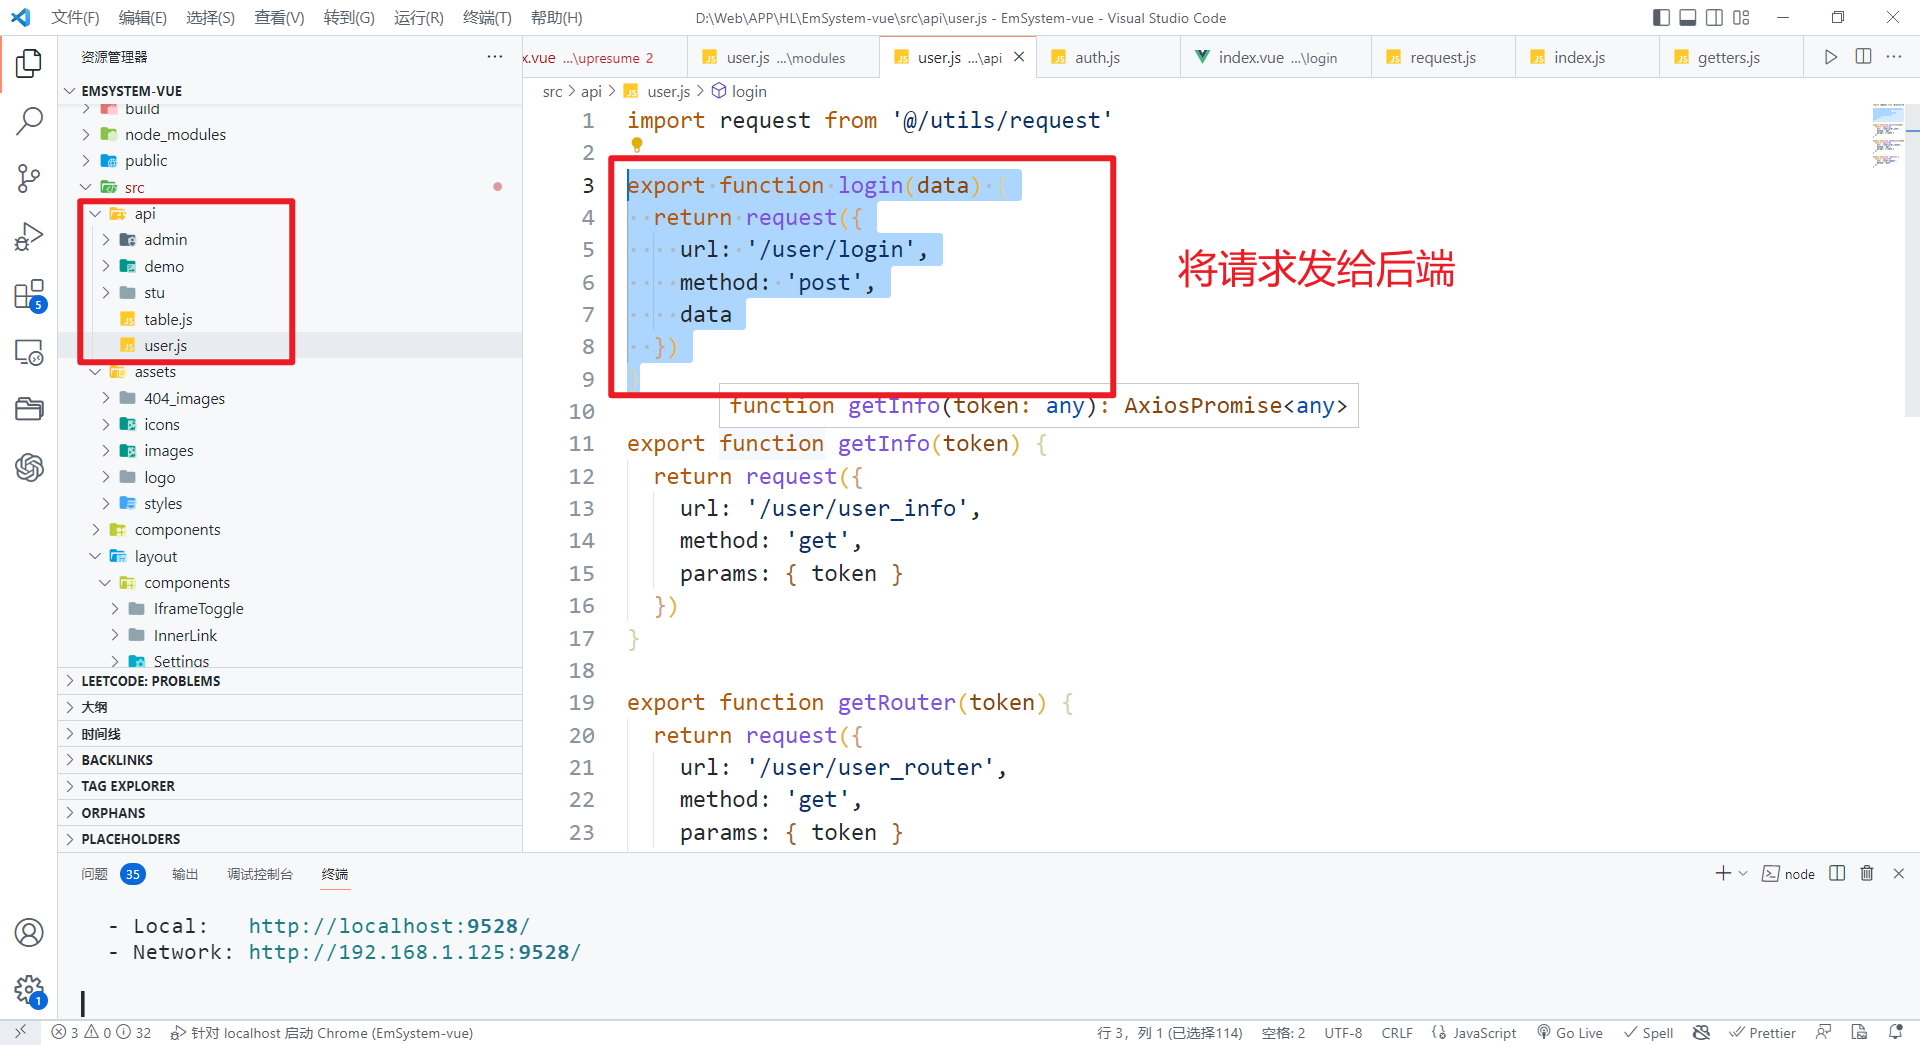Split the editor to the right
Image resolution: width=1920 pixels, height=1045 pixels.
click(x=1863, y=57)
